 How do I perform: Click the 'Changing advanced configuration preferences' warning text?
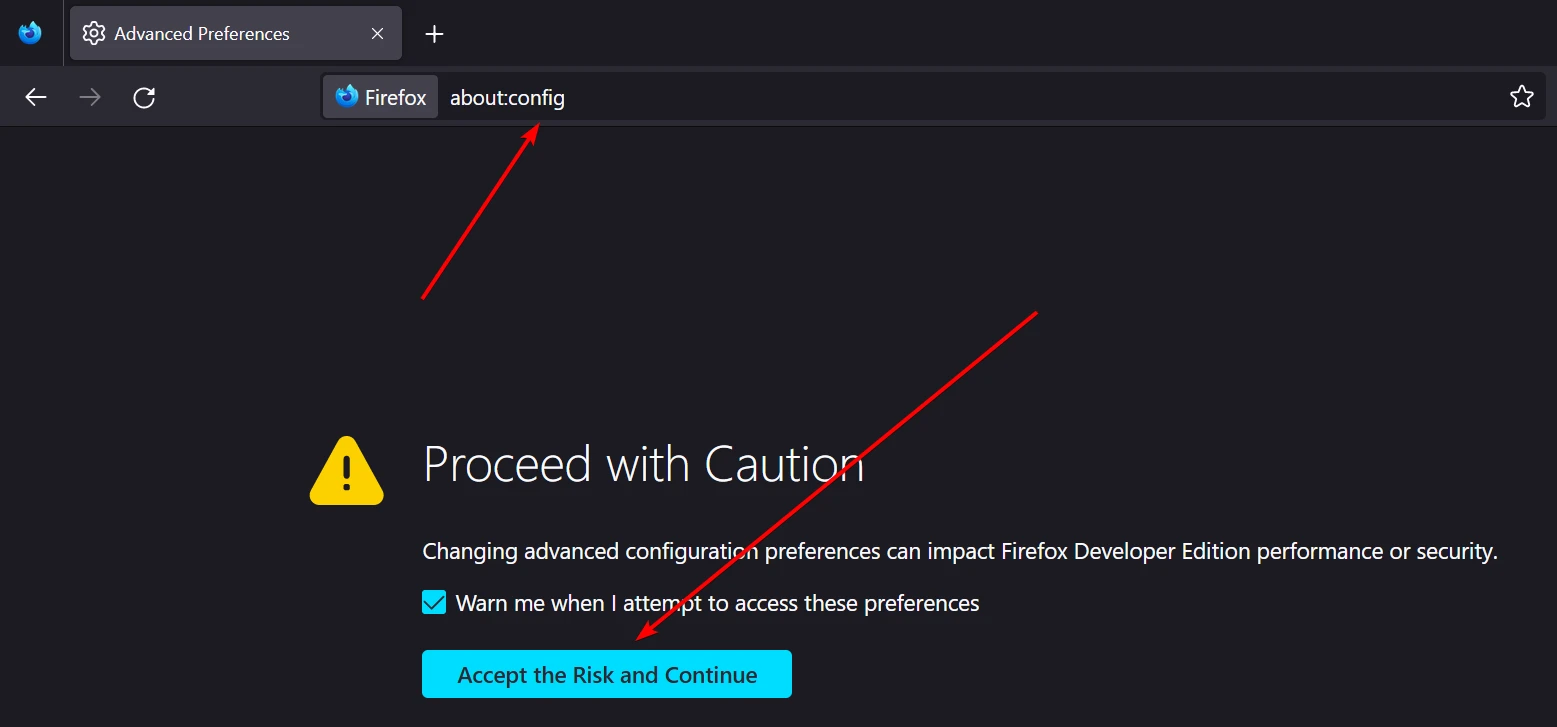coord(960,551)
